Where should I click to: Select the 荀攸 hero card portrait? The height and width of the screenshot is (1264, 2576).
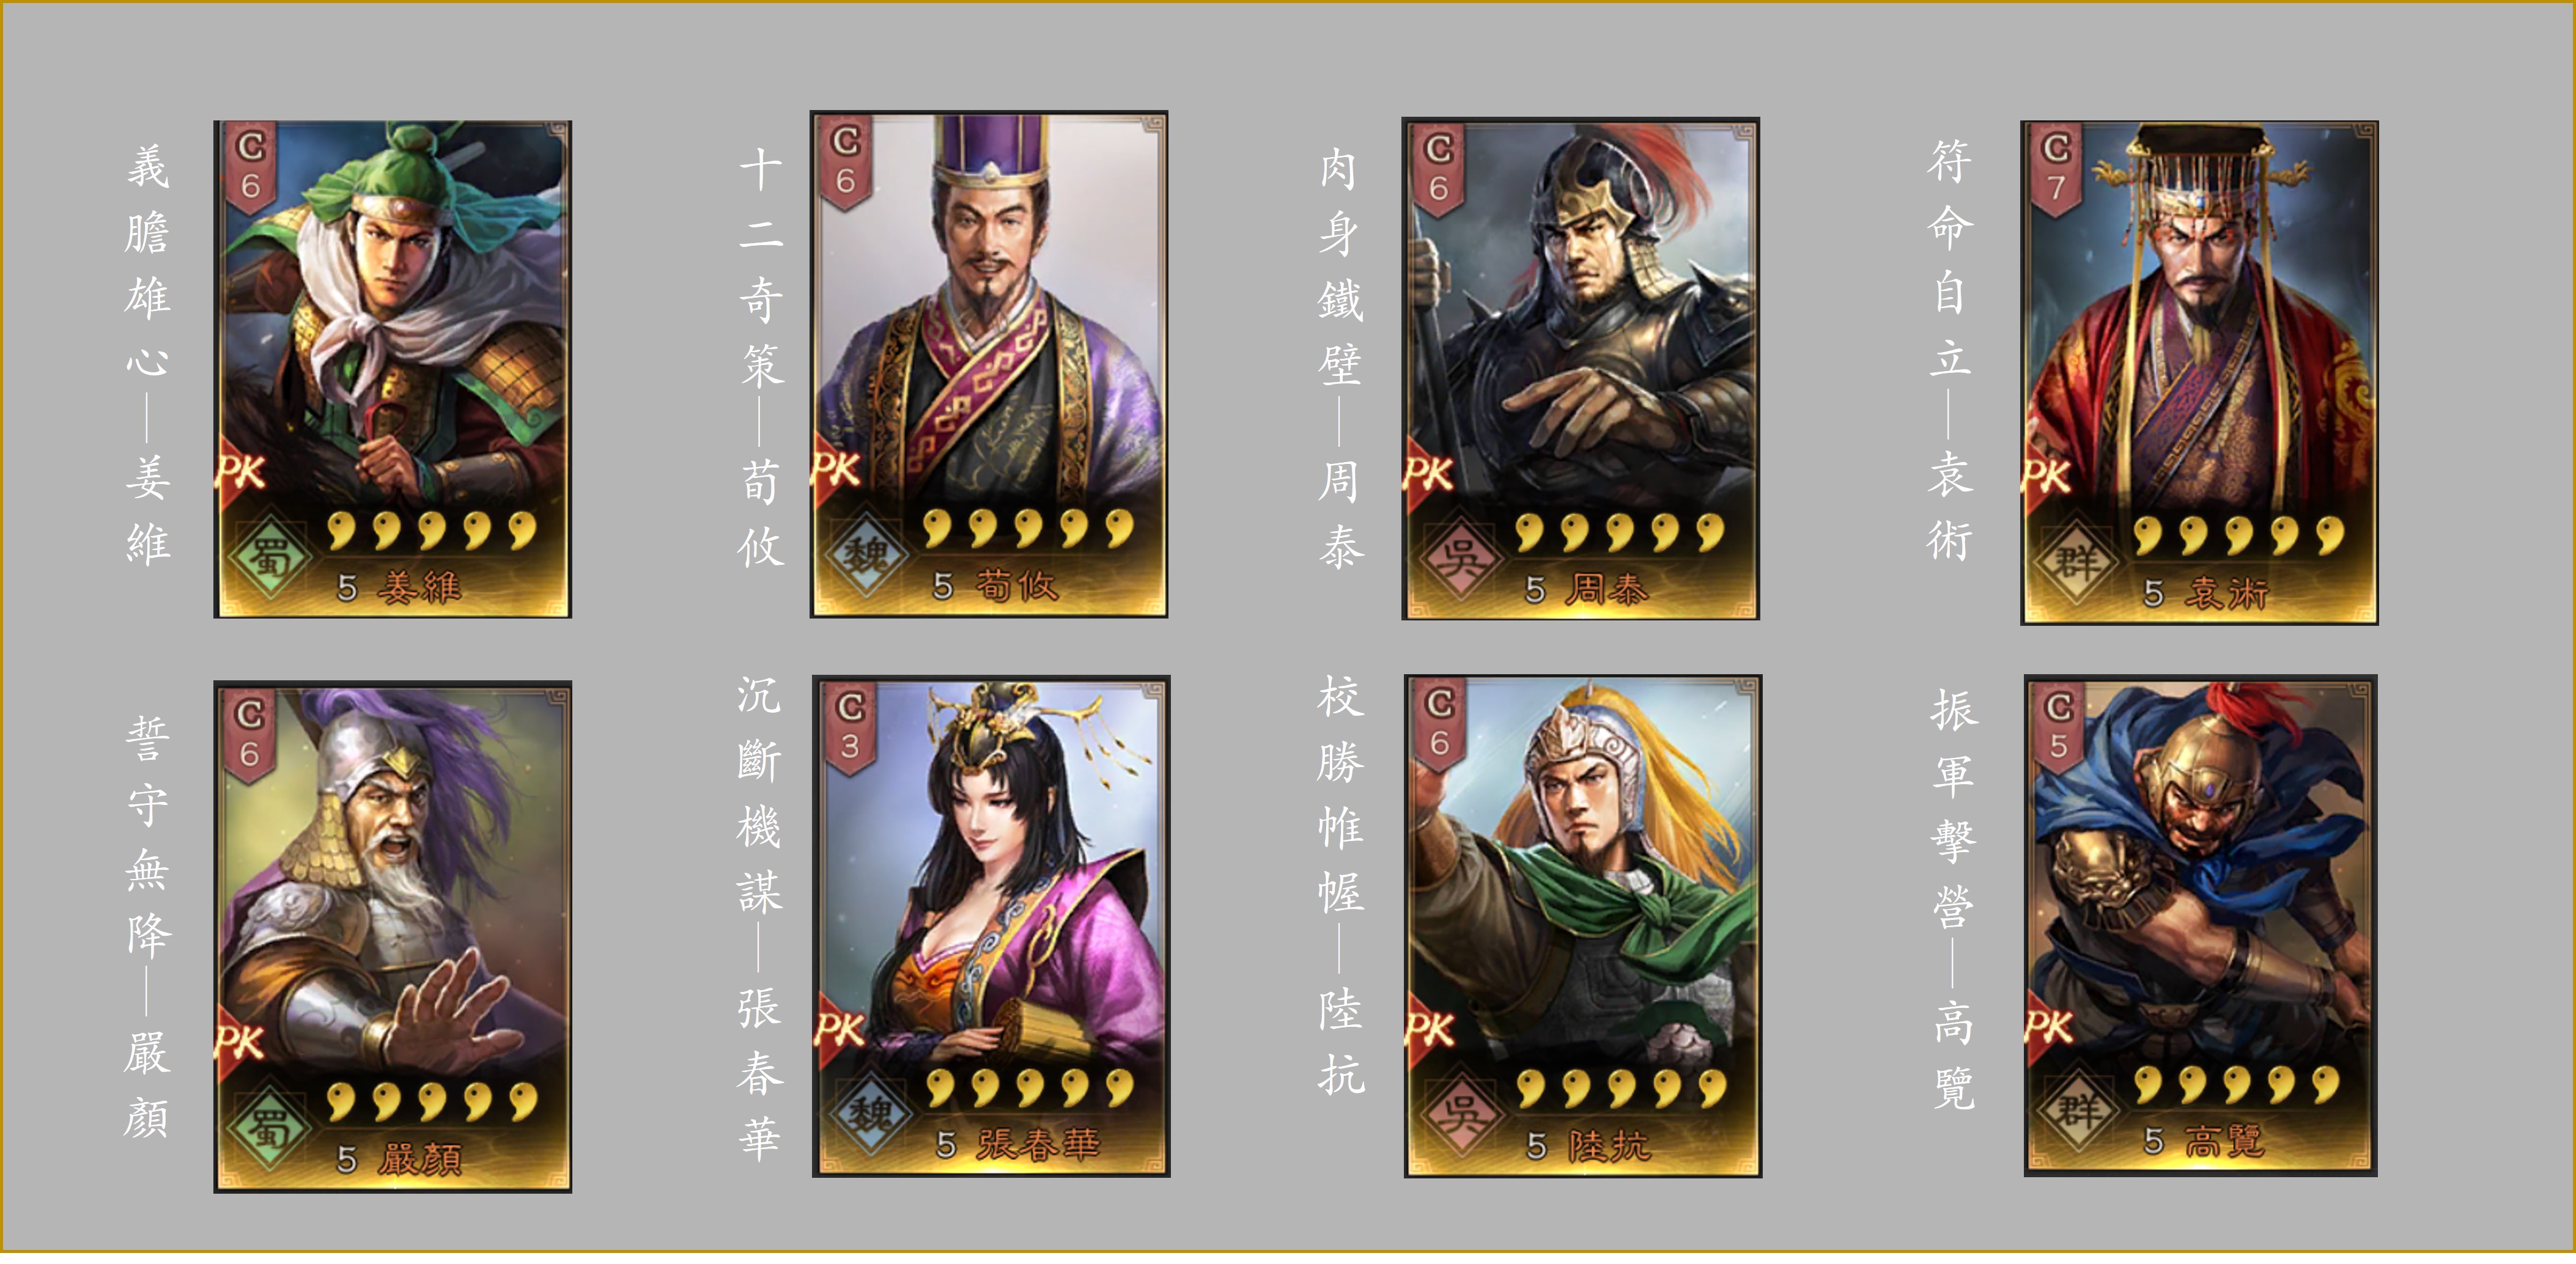coord(988,364)
